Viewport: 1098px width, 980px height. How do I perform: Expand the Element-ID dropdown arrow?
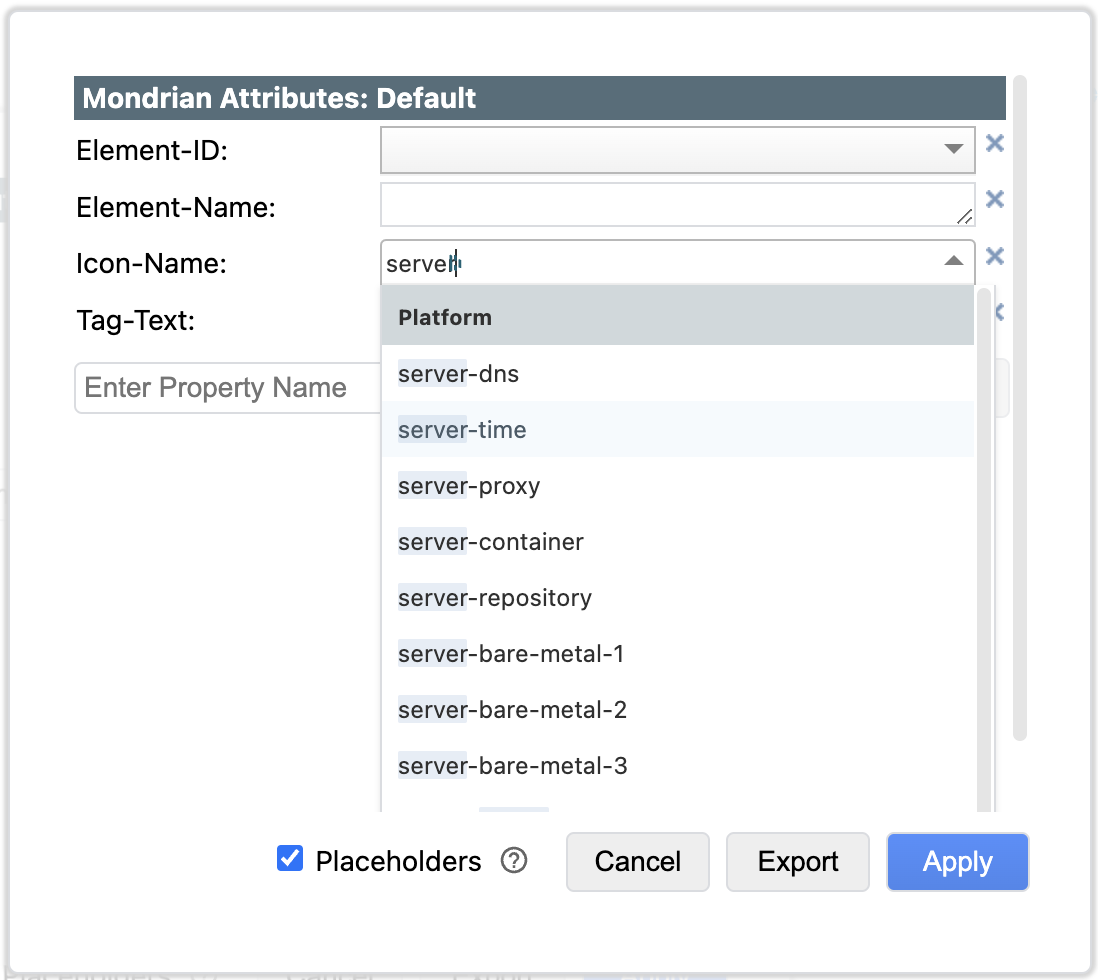(x=953, y=149)
